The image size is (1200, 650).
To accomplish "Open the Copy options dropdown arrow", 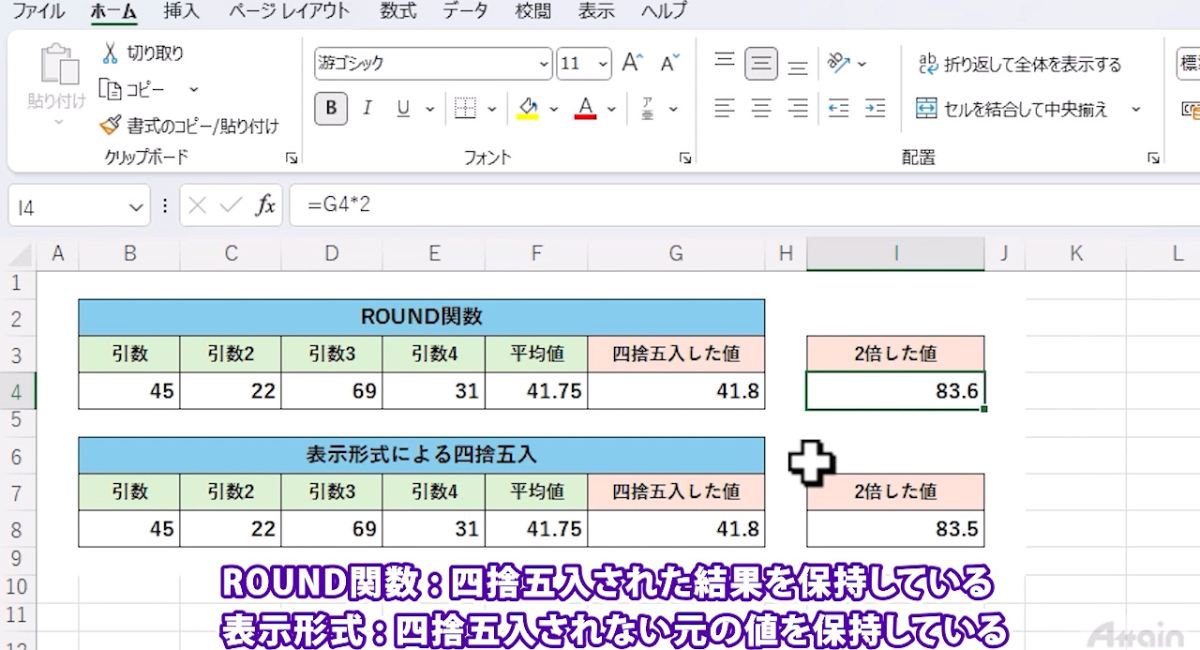I will coord(193,90).
